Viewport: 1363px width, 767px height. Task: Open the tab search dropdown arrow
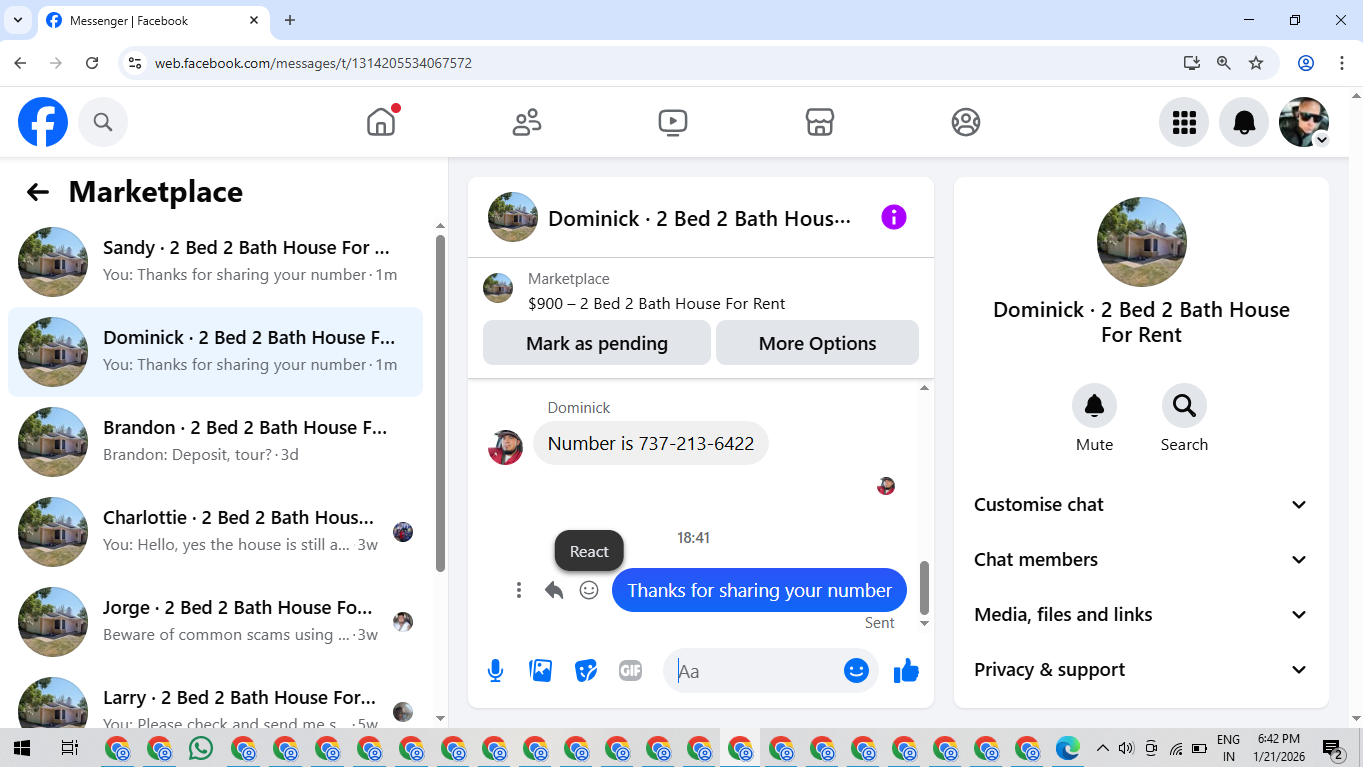(17, 20)
